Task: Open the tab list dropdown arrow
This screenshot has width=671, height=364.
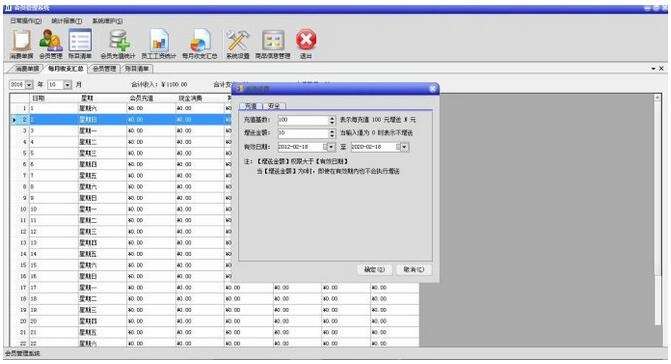Action: coord(653,68)
